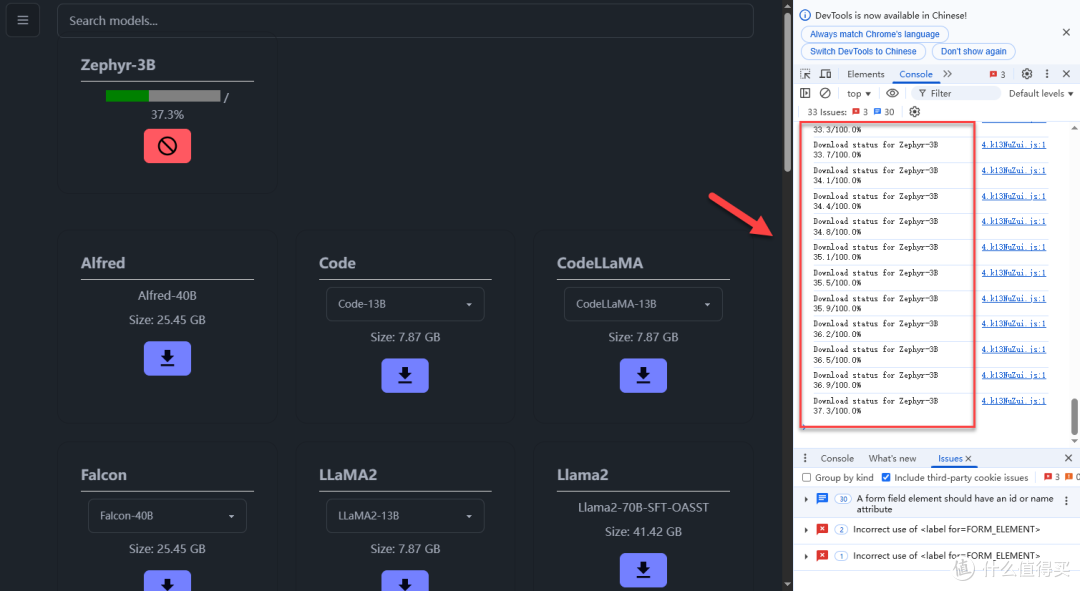Open the top context selector

pyautogui.click(x=859, y=93)
